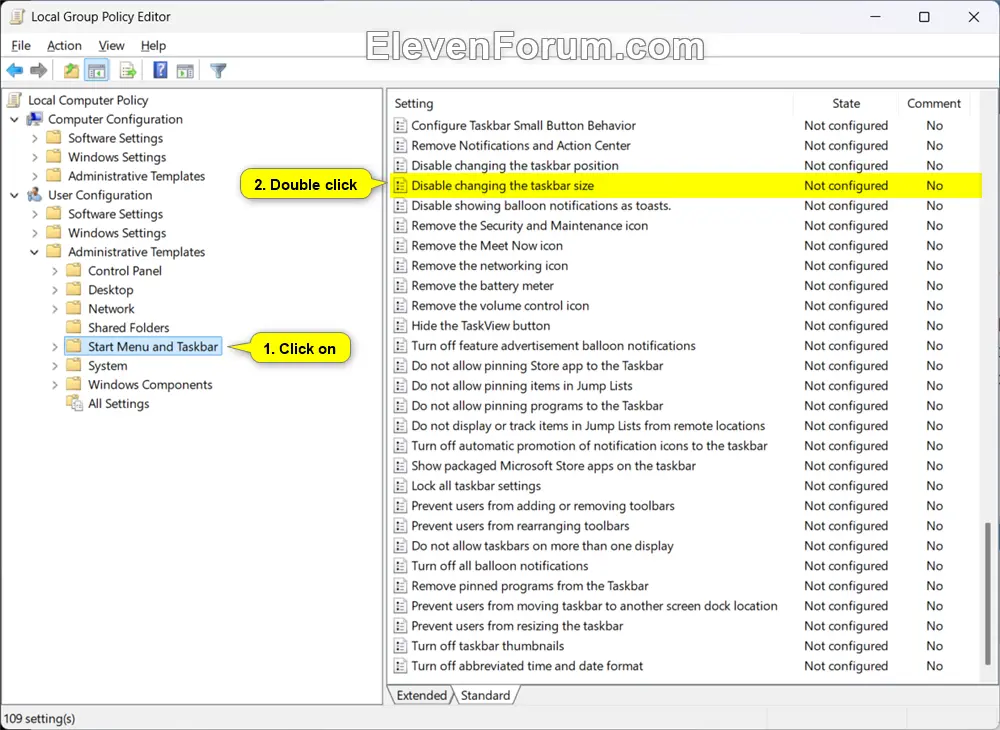This screenshot has height=730, width=1000.
Task: Click the Export List toolbar icon
Action: (x=128, y=71)
